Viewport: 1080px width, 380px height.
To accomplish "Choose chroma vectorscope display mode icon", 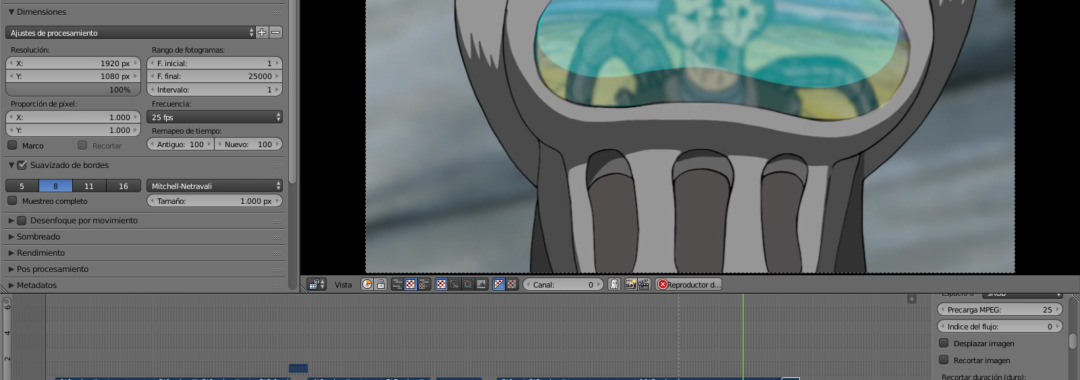I will (x=468, y=284).
